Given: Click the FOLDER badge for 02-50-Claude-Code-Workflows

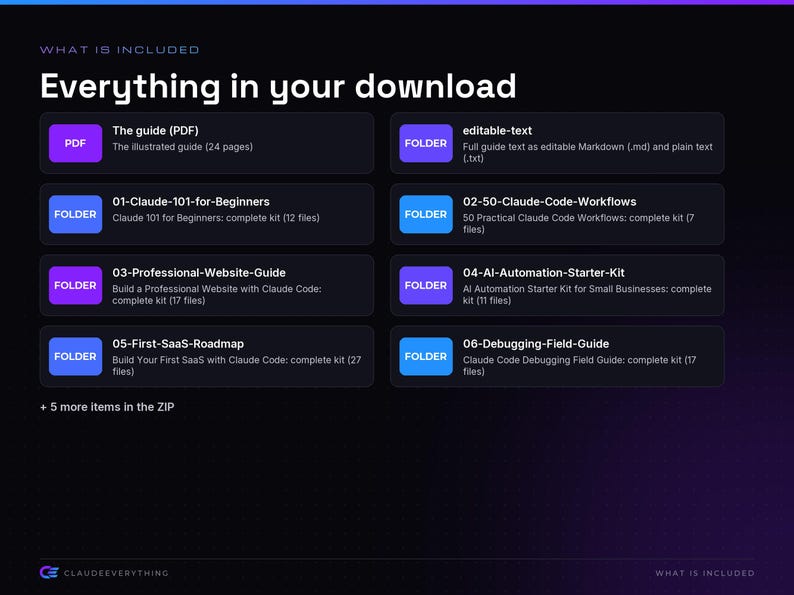Looking at the screenshot, I should tap(426, 214).
